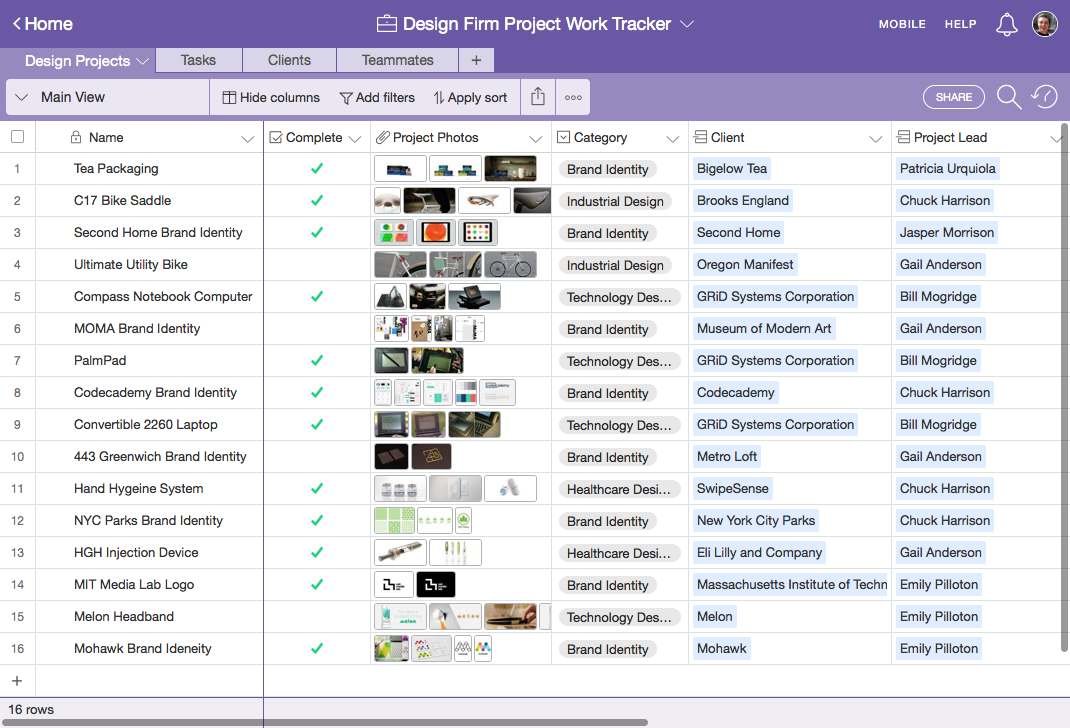1070x728 pixels.
Task: Open Bigelow Tea client record
Action: coord(732,169)
